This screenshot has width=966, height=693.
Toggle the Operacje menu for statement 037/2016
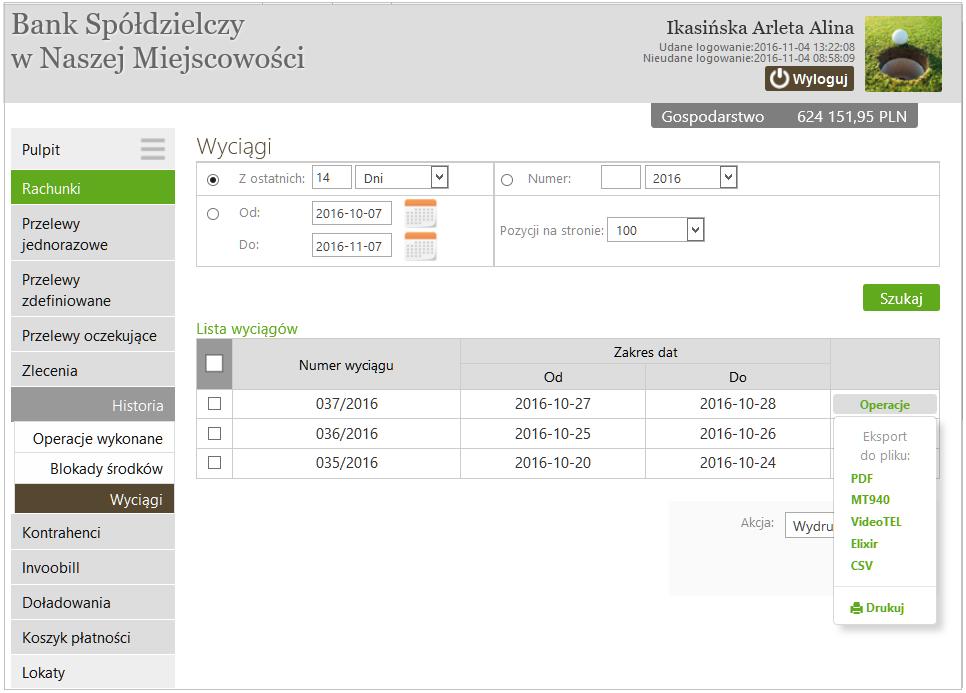pyautogui.click(x=885, y=405)
